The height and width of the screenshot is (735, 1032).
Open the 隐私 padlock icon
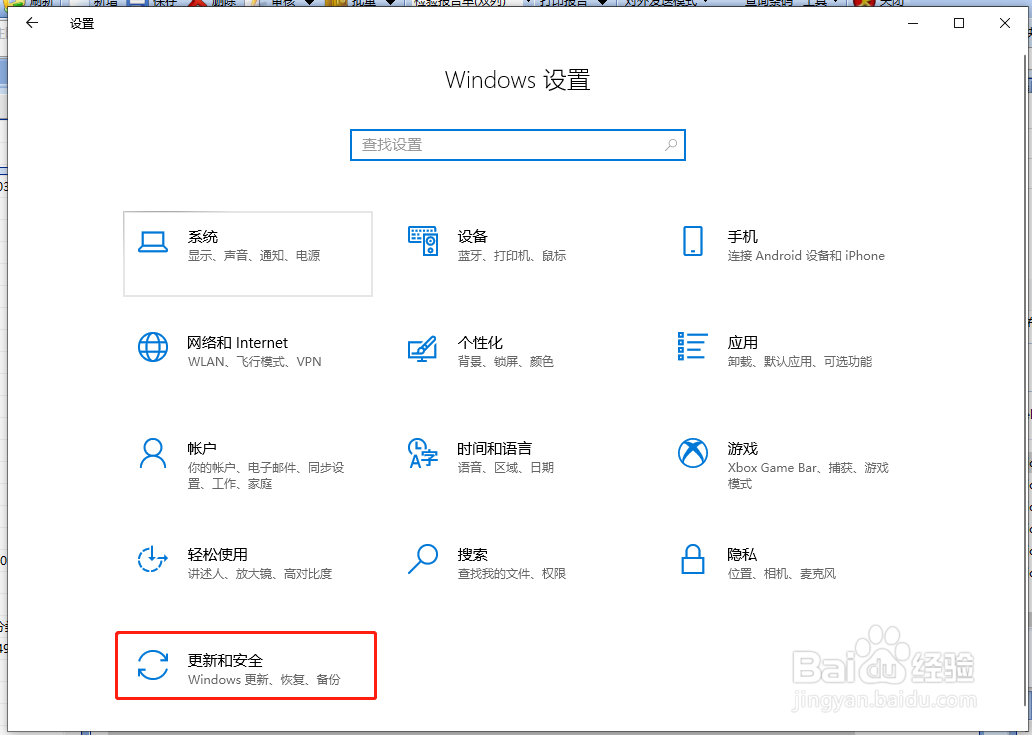coord(692,559)
